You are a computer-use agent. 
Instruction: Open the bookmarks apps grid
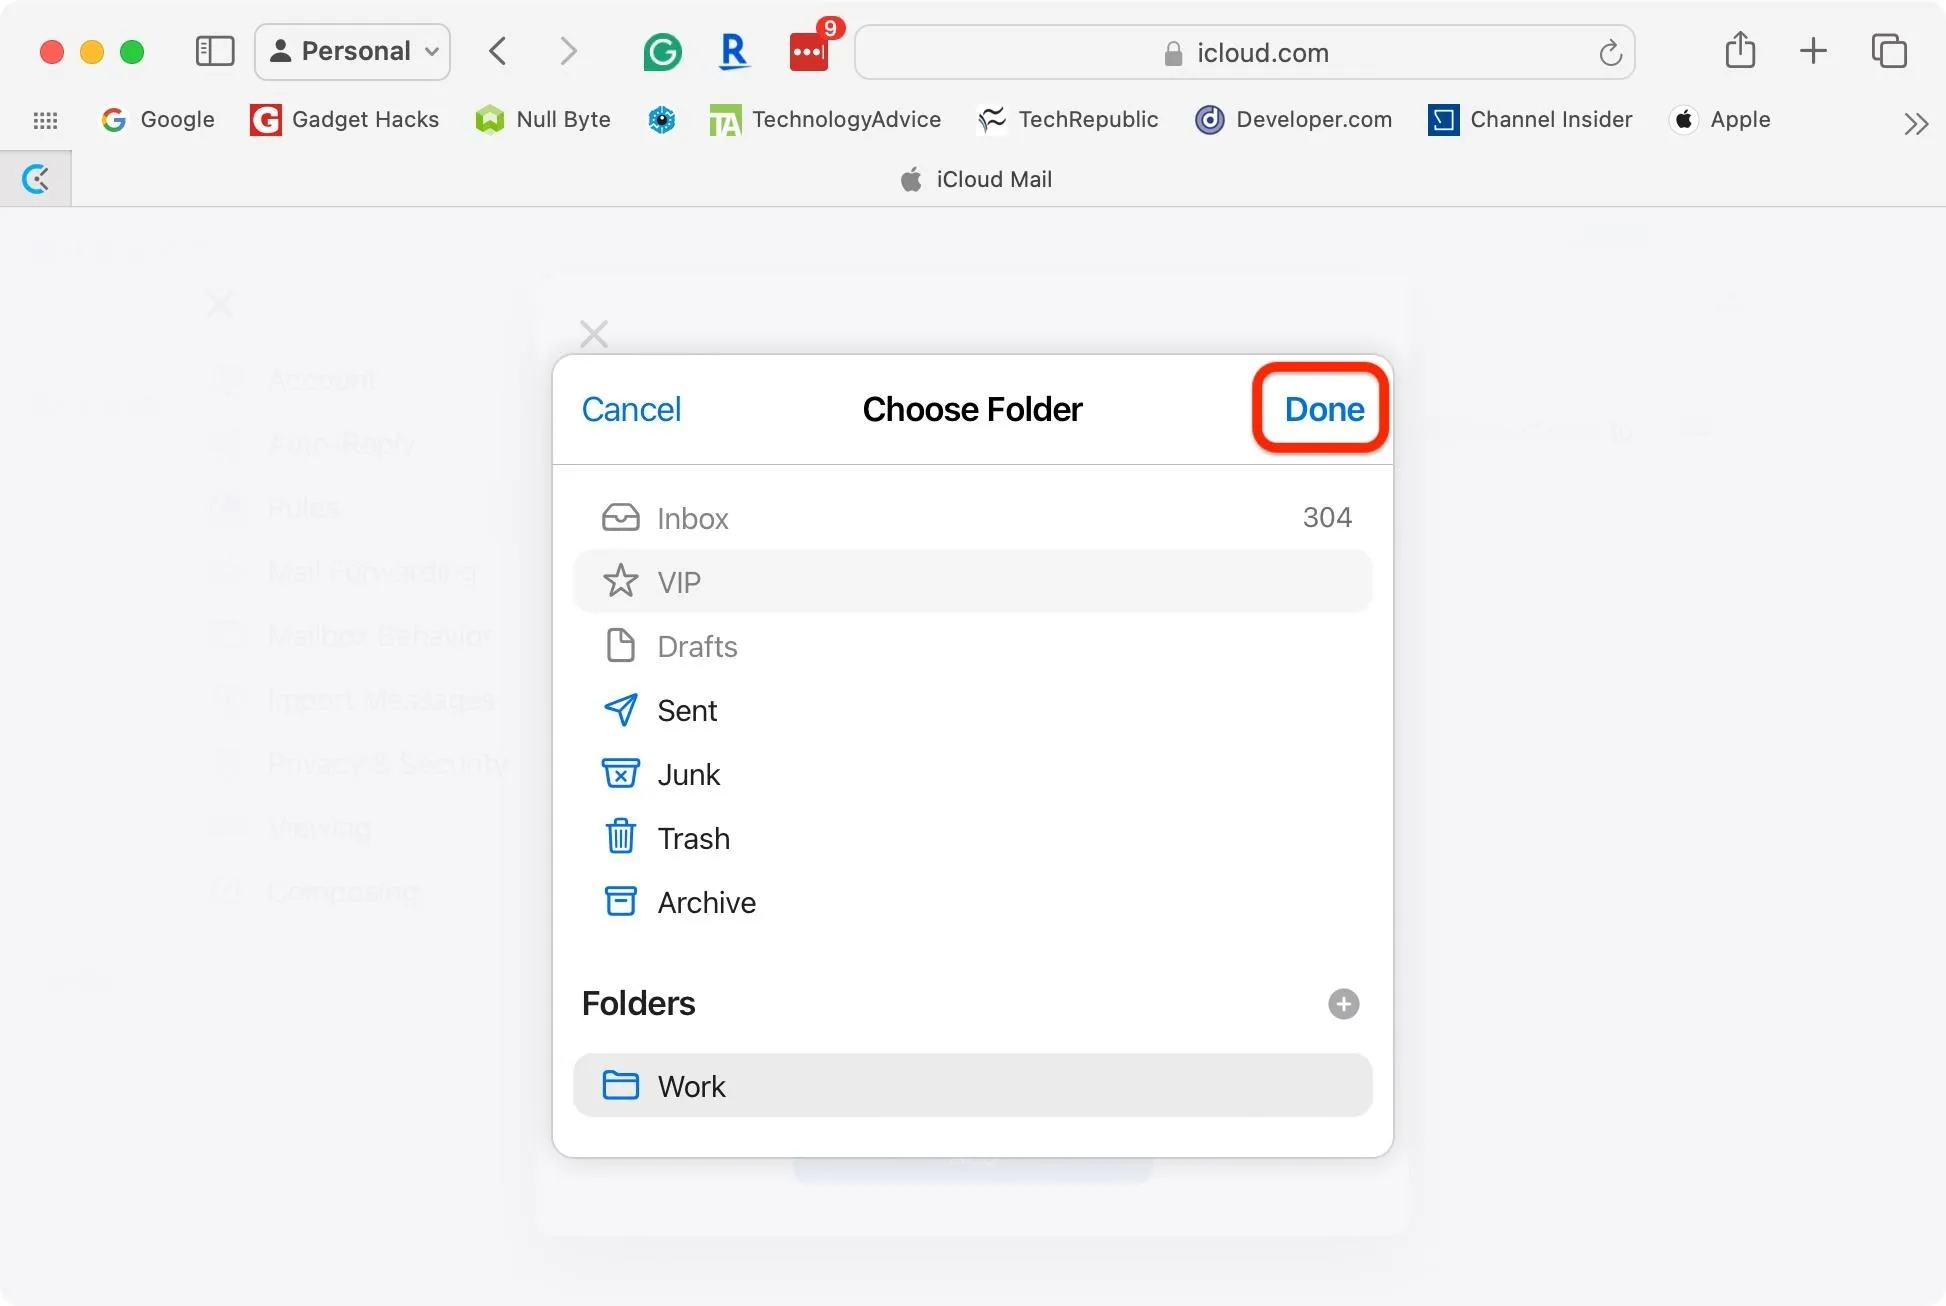[x=45, y=120]
